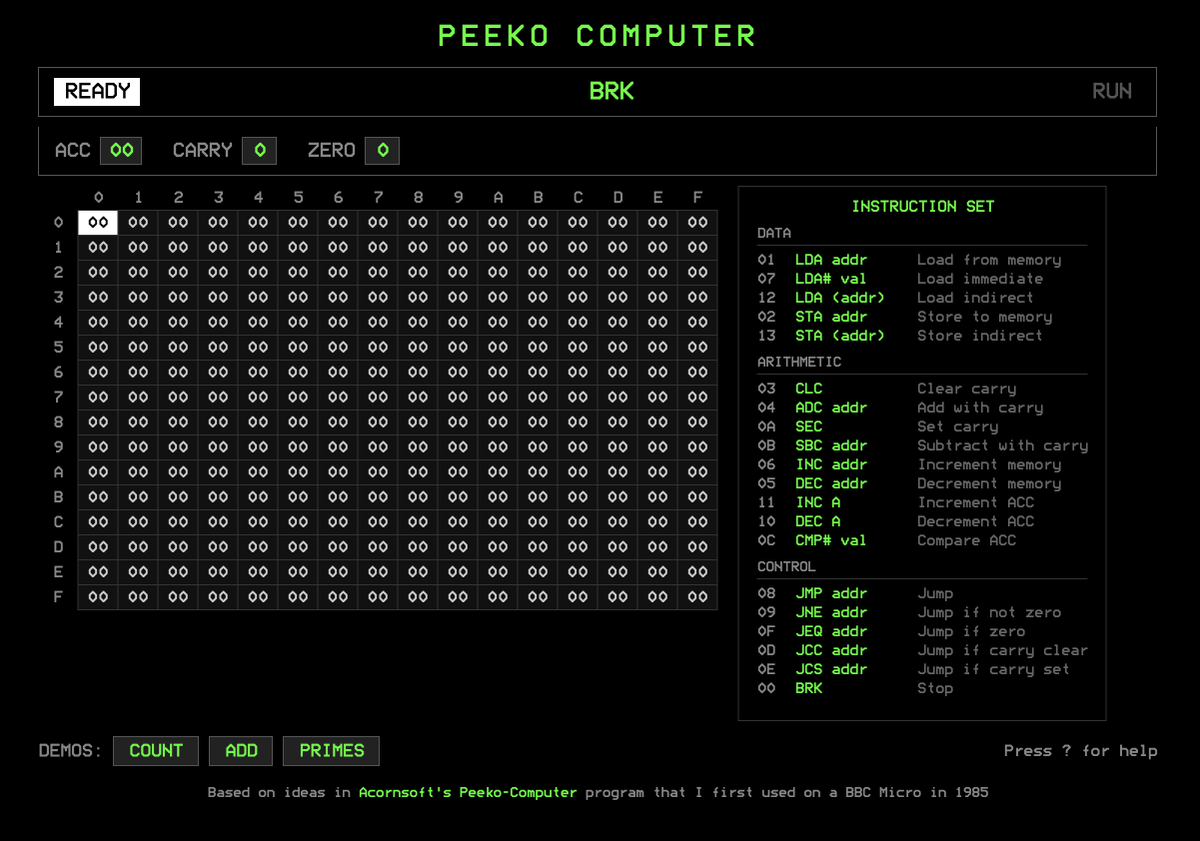The image size is (1200, 841).
Task: Select memory cell at row 0 column 0
Action: click(x=98, y=222)
